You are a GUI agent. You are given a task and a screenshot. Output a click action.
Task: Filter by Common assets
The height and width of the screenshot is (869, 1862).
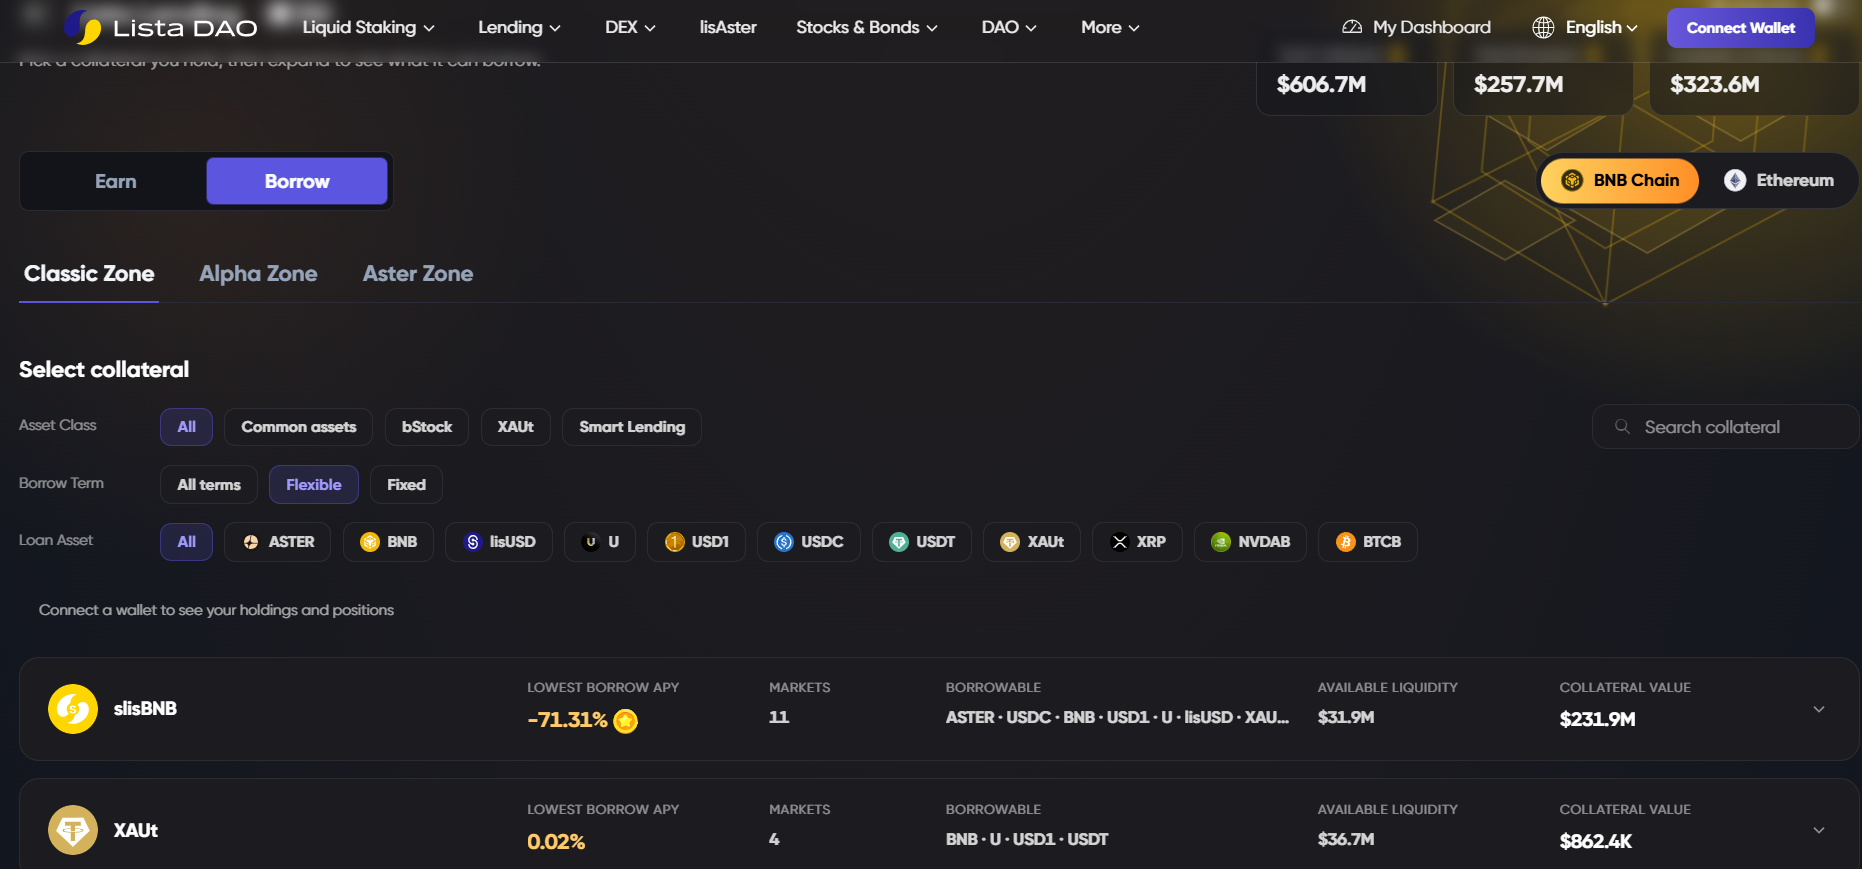(x=299, y=427)
